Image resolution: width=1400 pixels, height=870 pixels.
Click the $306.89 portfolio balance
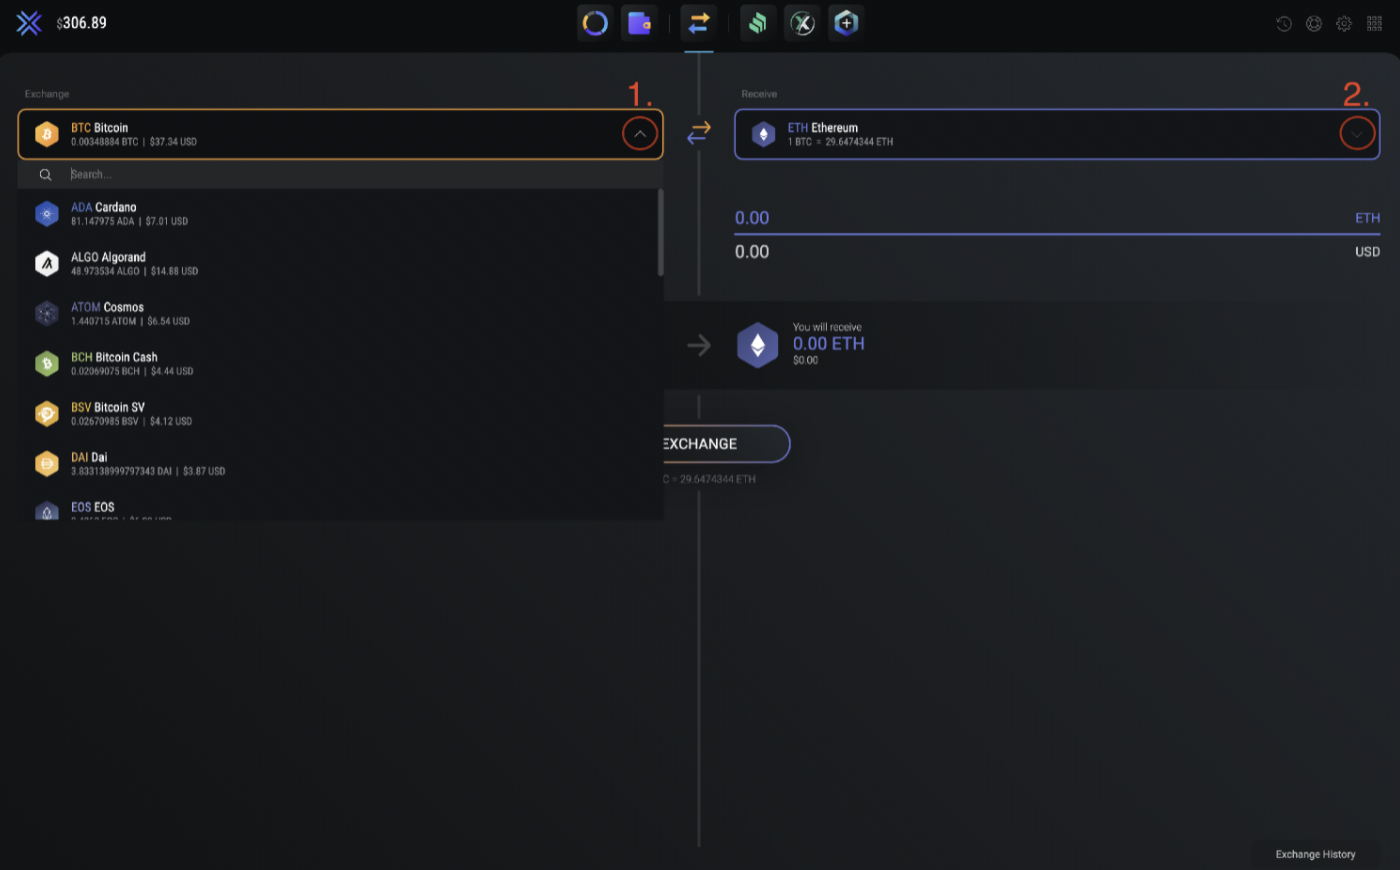(82, 23)
